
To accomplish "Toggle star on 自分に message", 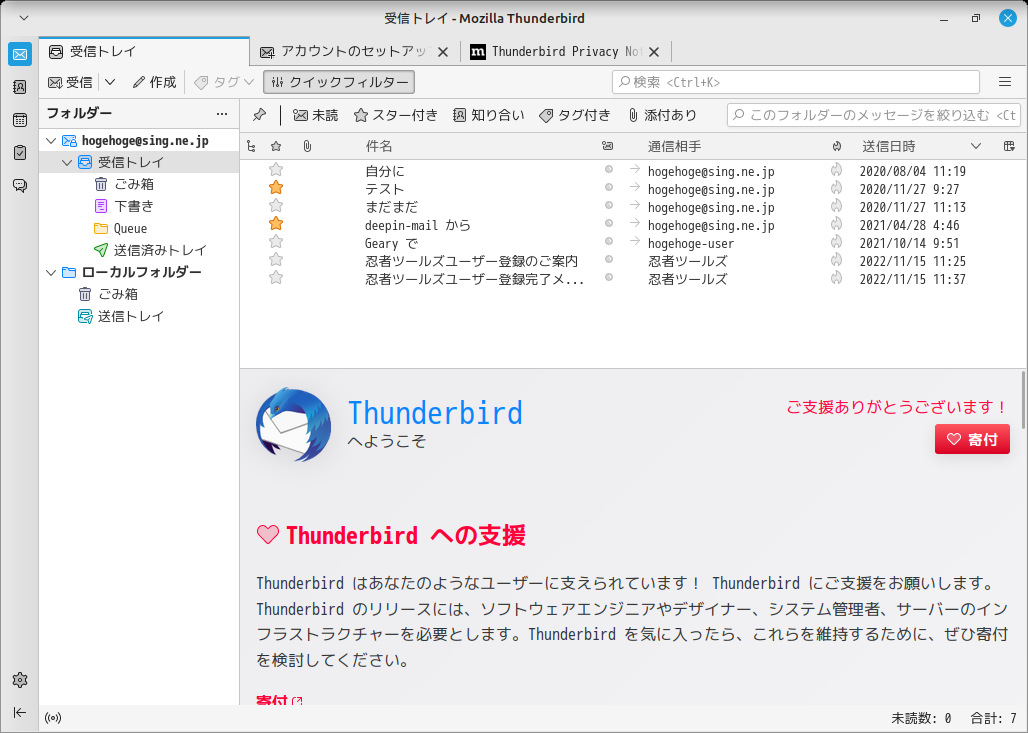I will [276, 170].
